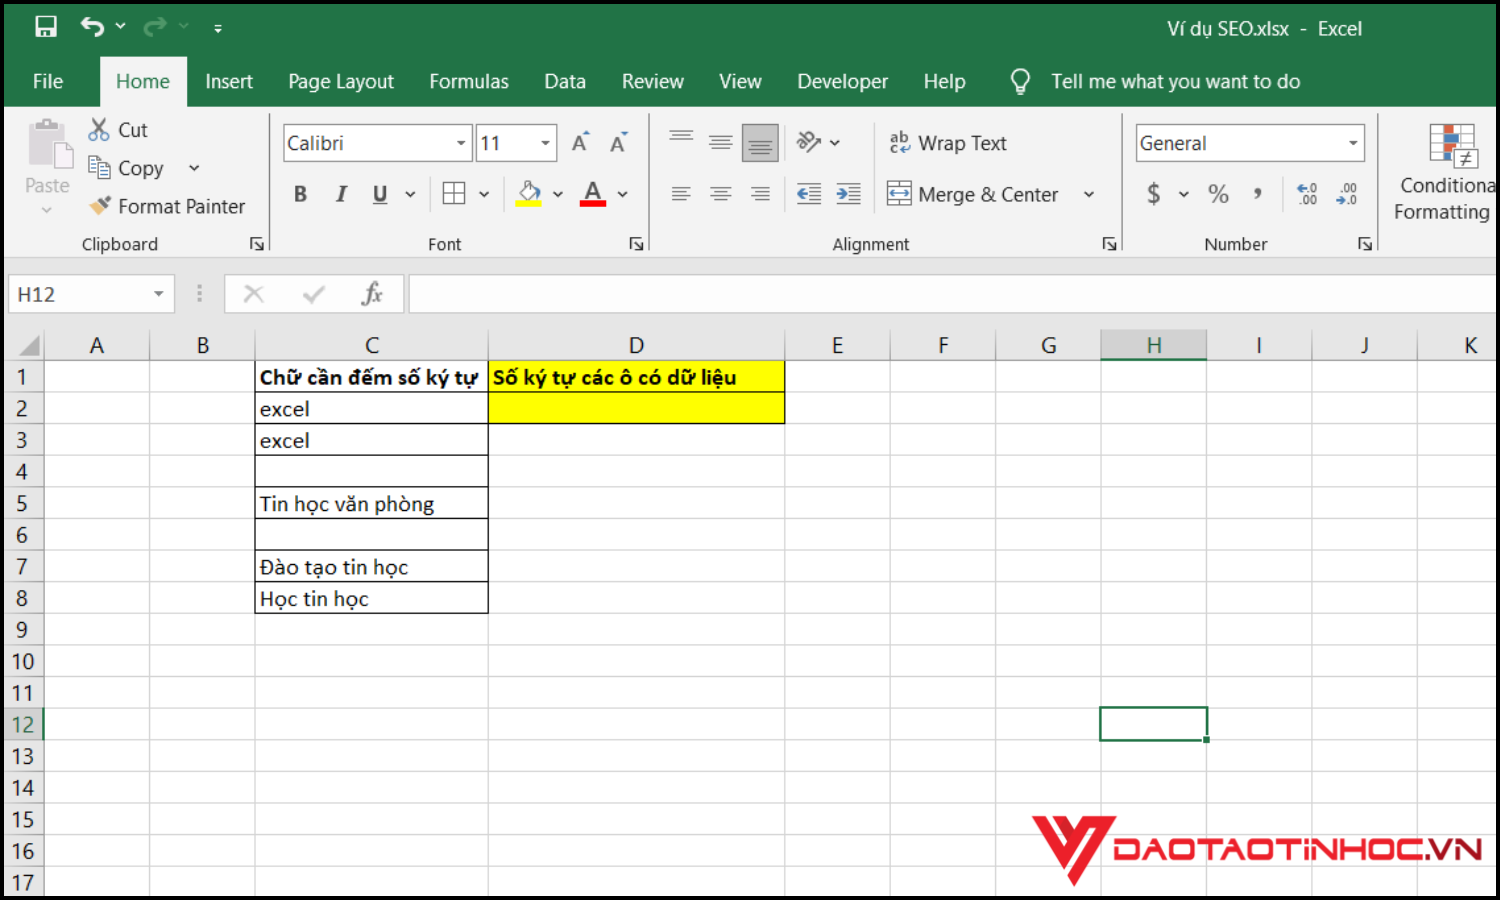Screen dimensions: 1500x900
Task: Click Tell me what you want to do
Action: [1175, 81]
